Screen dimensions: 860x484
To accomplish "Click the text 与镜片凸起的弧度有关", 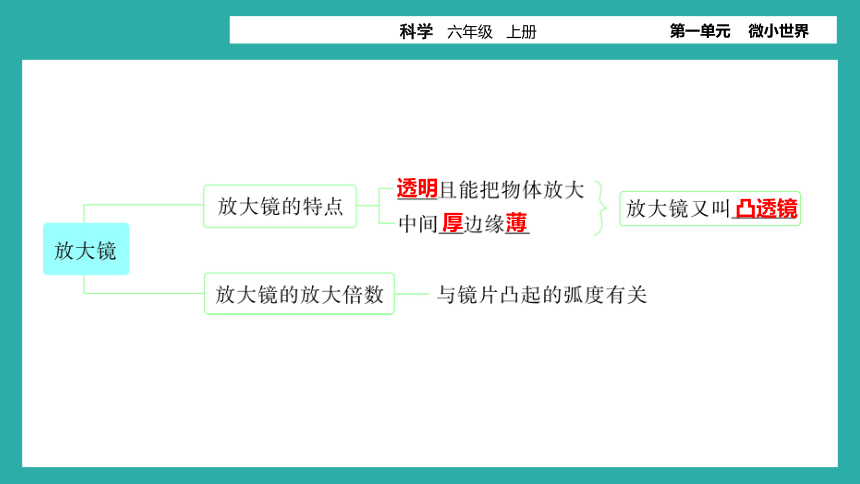I will (x=542, y=295).
